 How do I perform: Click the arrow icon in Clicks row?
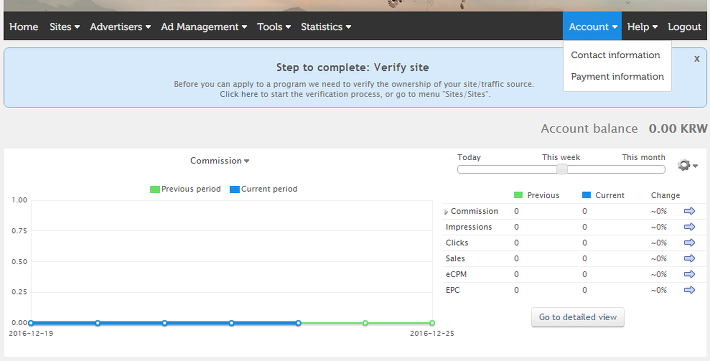coord(689,243)
